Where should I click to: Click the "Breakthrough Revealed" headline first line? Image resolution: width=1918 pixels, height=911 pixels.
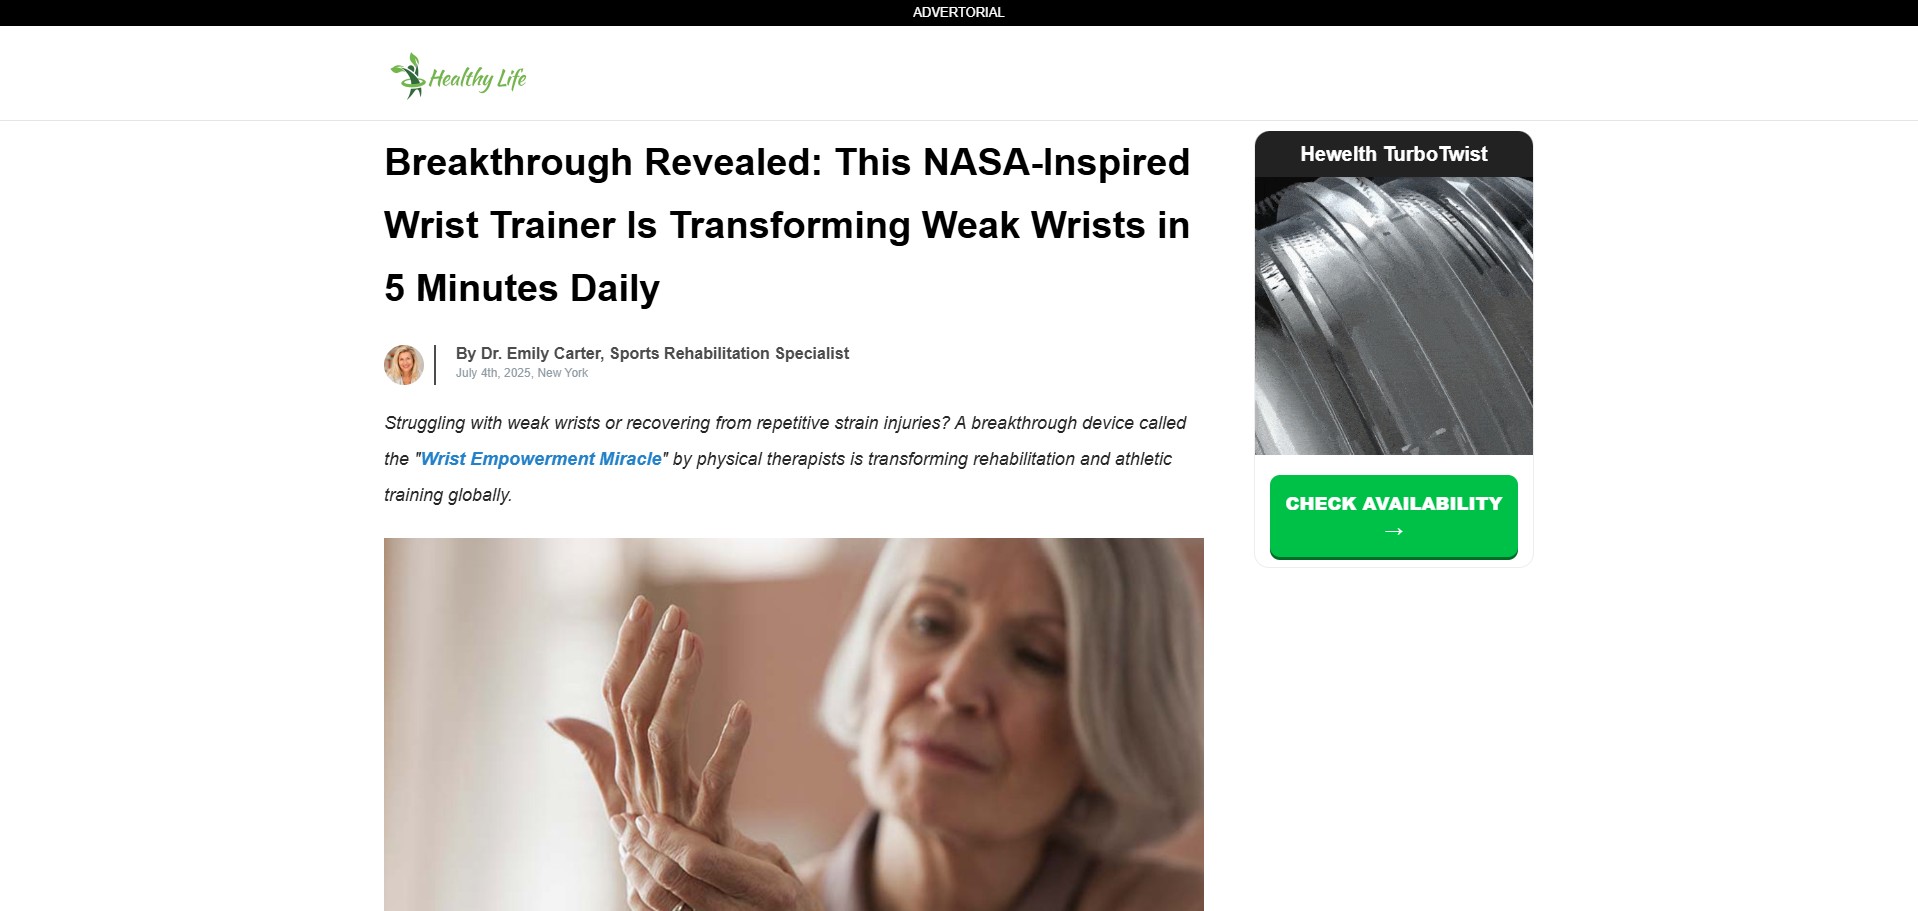coord(787,162)
